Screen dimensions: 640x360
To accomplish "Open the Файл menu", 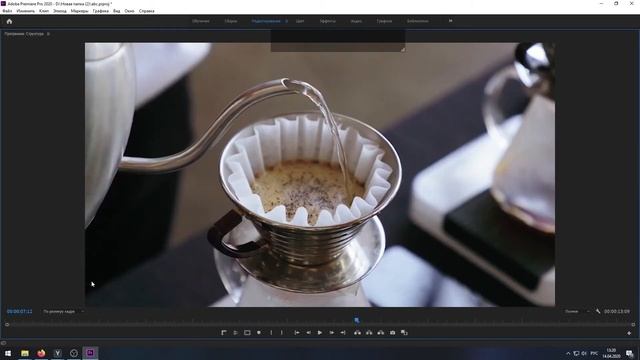I will (x=7, y=11).
